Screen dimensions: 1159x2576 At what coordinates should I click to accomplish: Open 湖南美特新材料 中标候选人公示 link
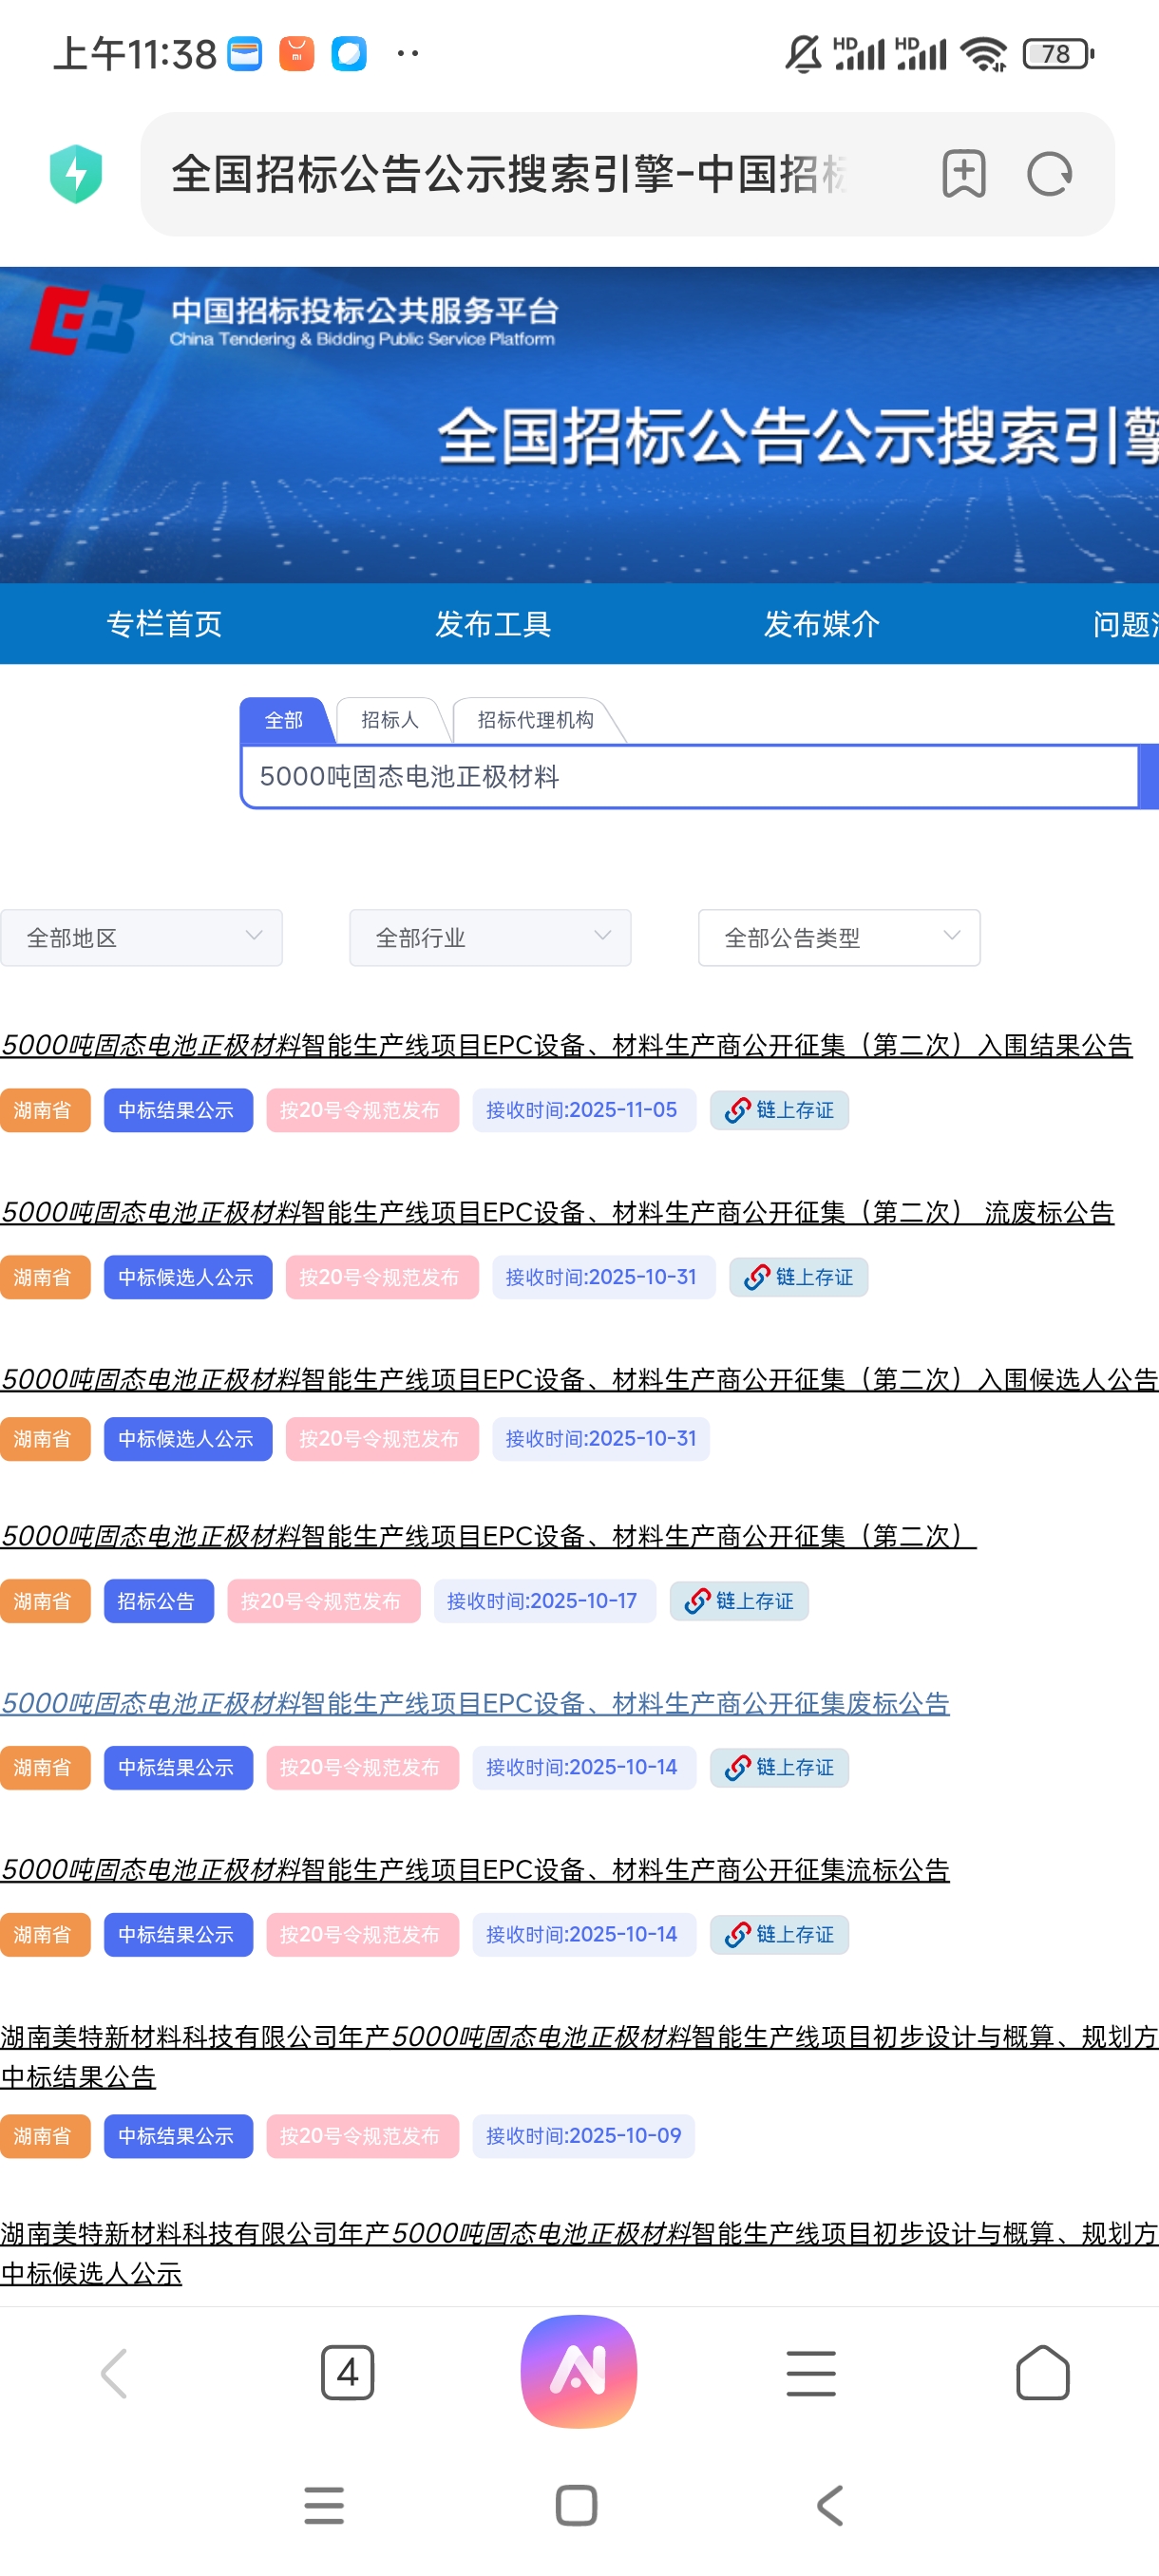pos(580,2253)
